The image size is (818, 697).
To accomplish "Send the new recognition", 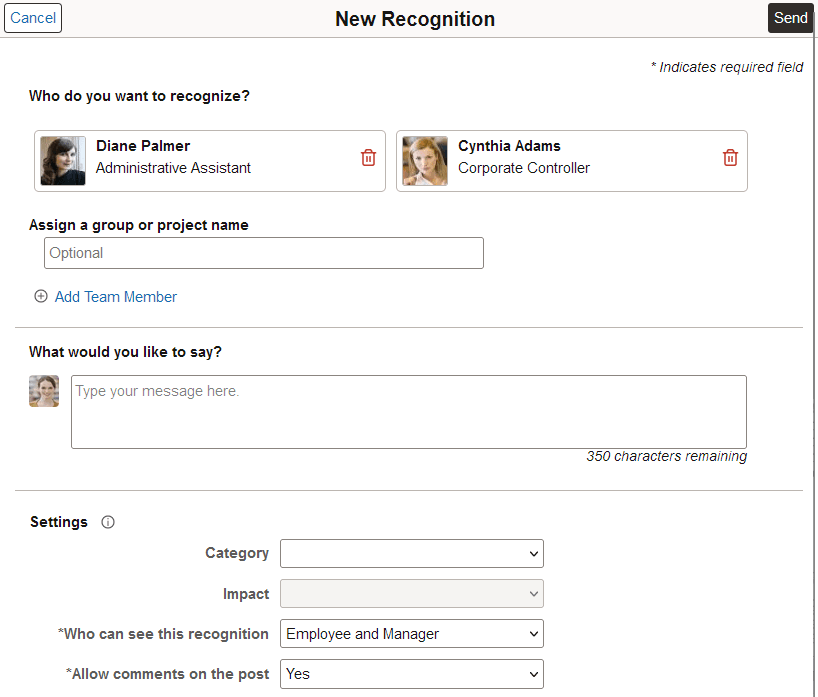I will point(790,18).
